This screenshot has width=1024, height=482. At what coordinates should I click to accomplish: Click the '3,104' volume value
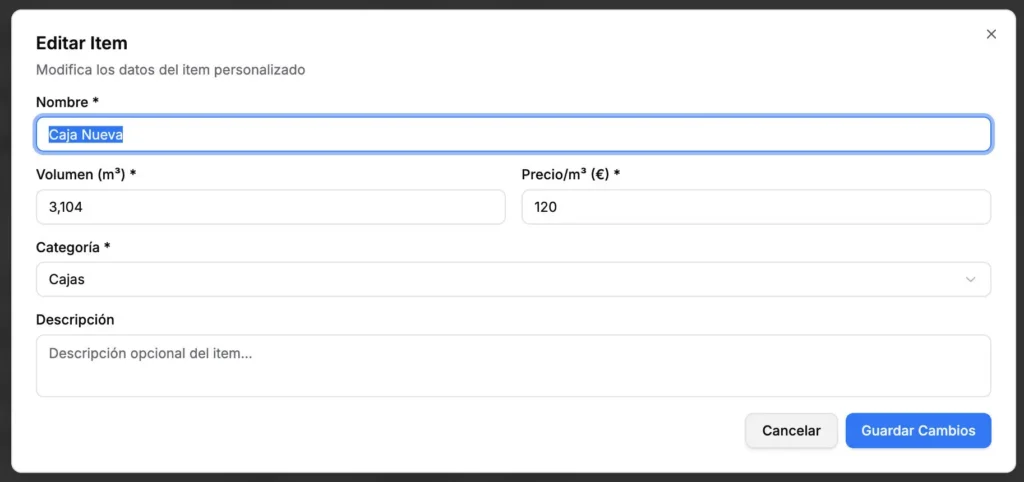point(67,207)
